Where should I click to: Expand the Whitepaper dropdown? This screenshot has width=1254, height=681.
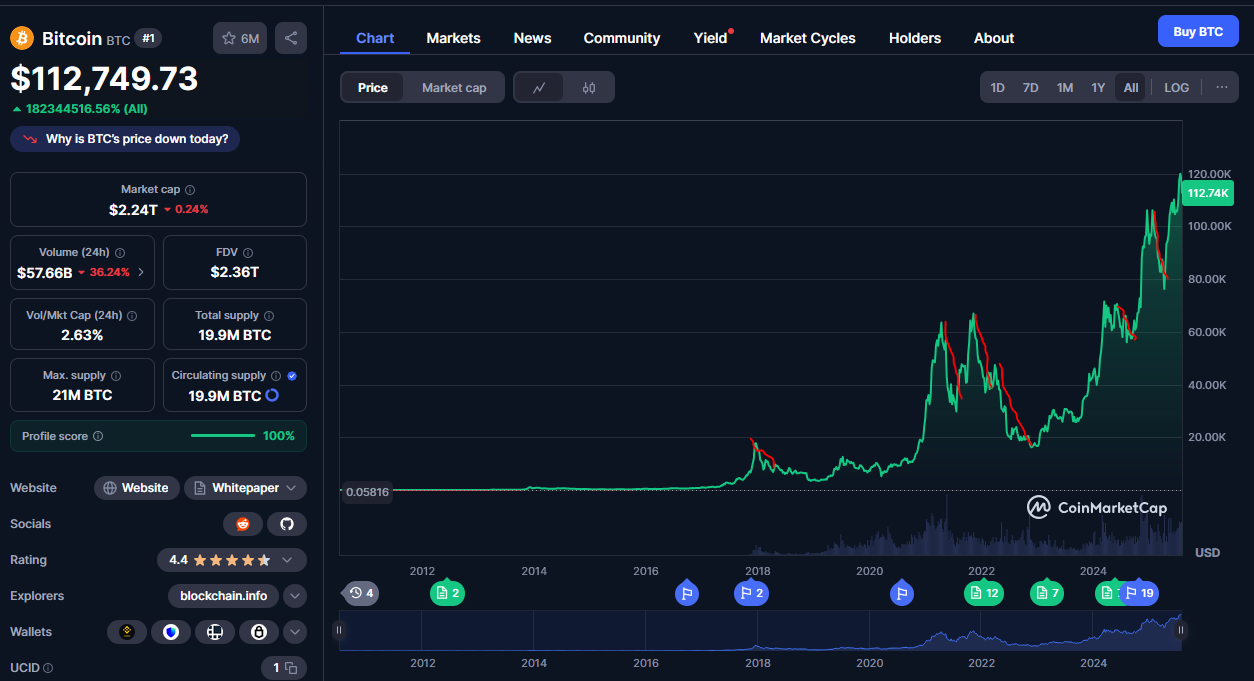(245, 488)
